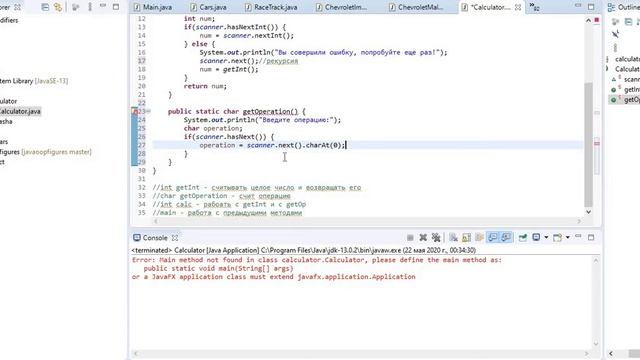Select Calculator.java in Package Explorer
Viewport: 640px width, 360px height.
pyautogui.click(x=20, y=111)
